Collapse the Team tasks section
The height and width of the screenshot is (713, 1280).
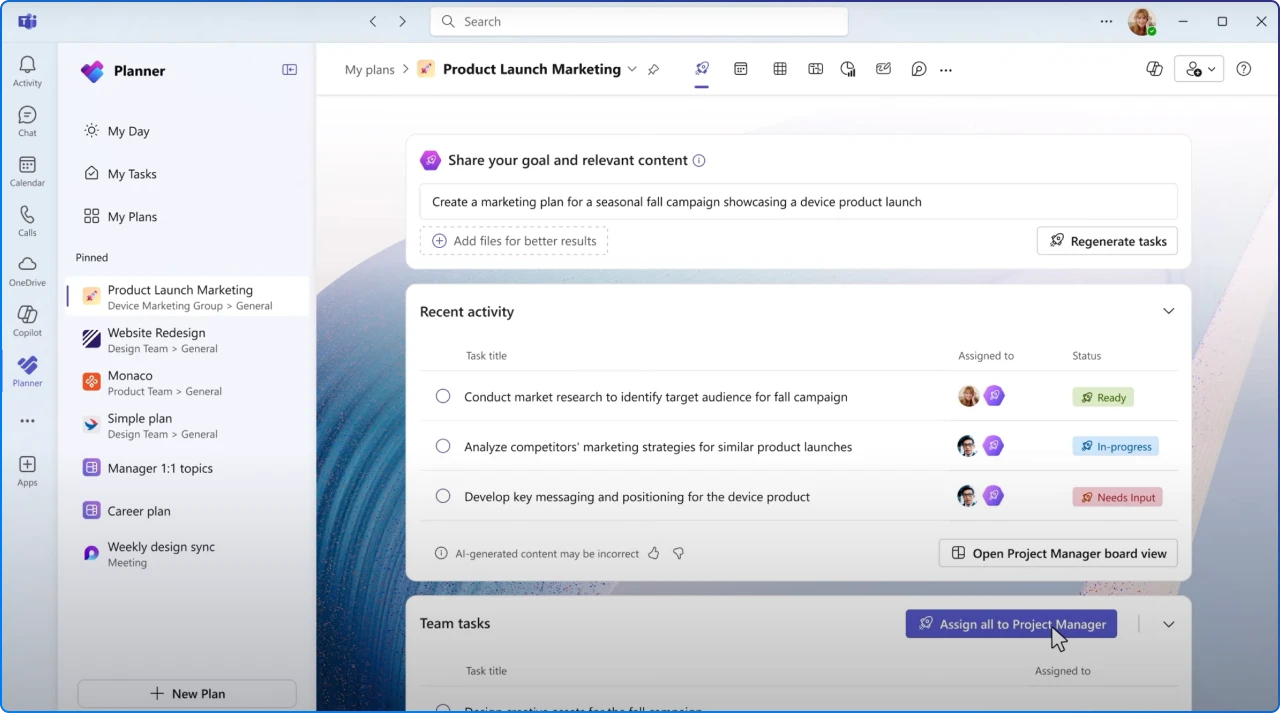click(x=1168, y=624)
